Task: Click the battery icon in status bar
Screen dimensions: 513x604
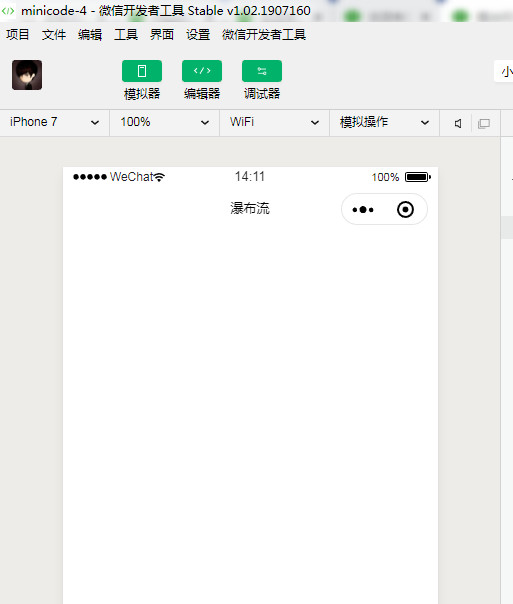Action: [x=418, y=177]
